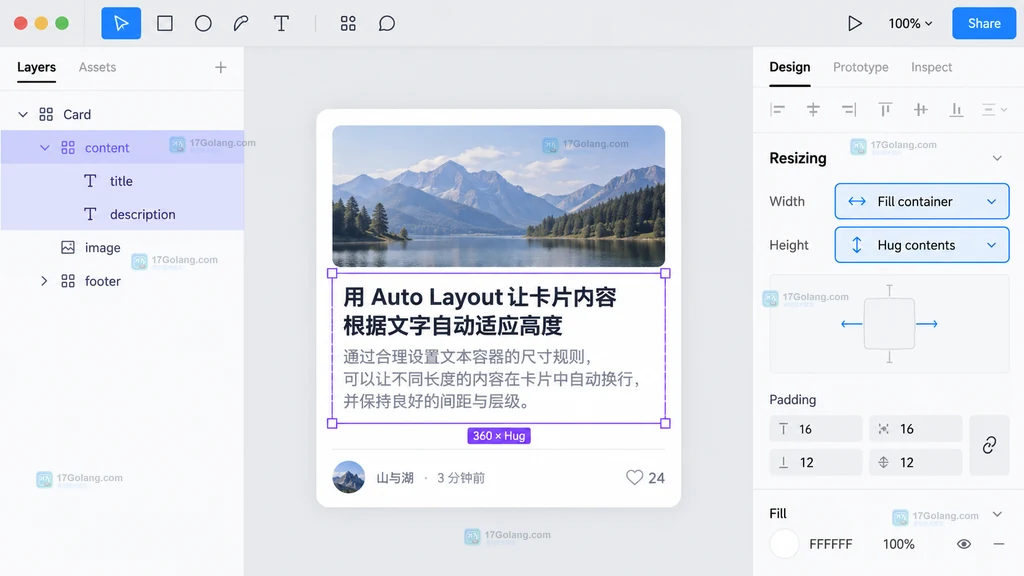The width and height of the screenshot is (1024, 576).
Task: Add a new page with plus icon
Action: (x=221, y=67)
